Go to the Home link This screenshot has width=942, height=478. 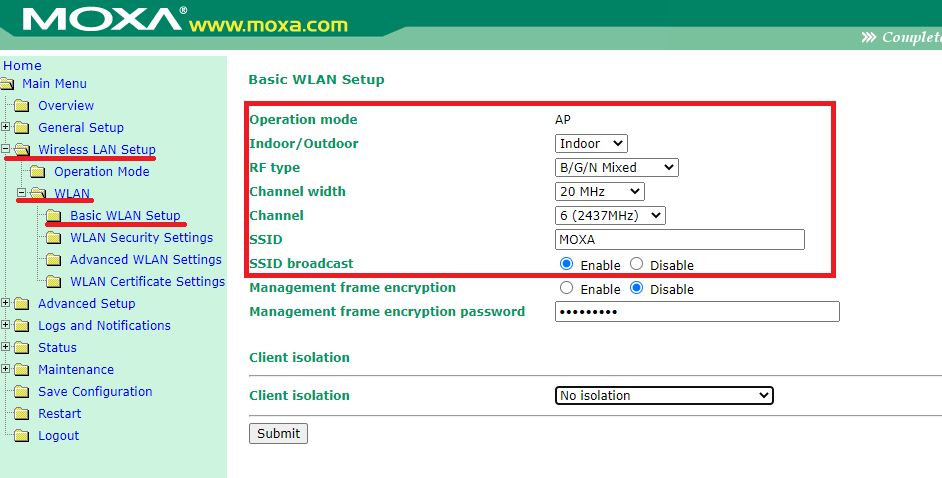click(x=22, y=66)
